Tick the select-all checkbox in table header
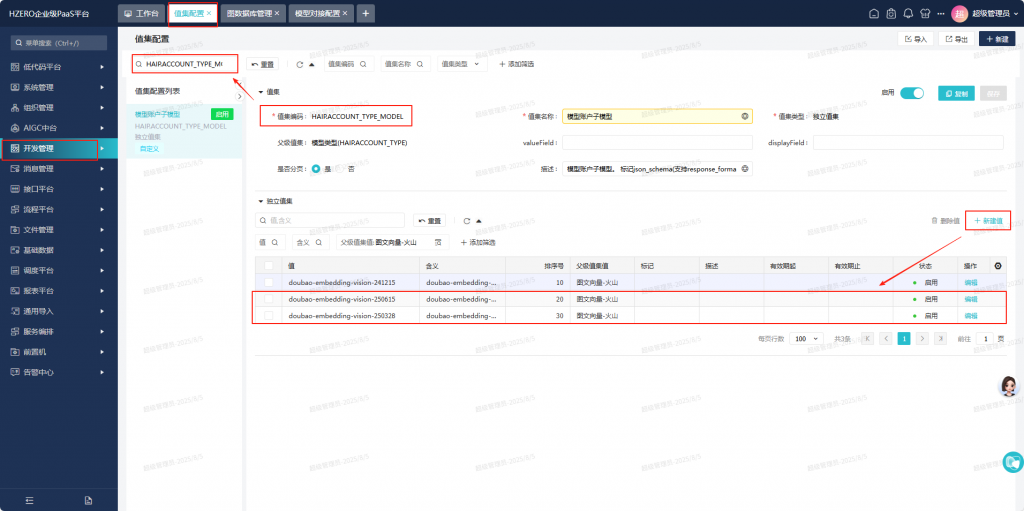The image size is (1024, 511). click(x=268, y=265)
